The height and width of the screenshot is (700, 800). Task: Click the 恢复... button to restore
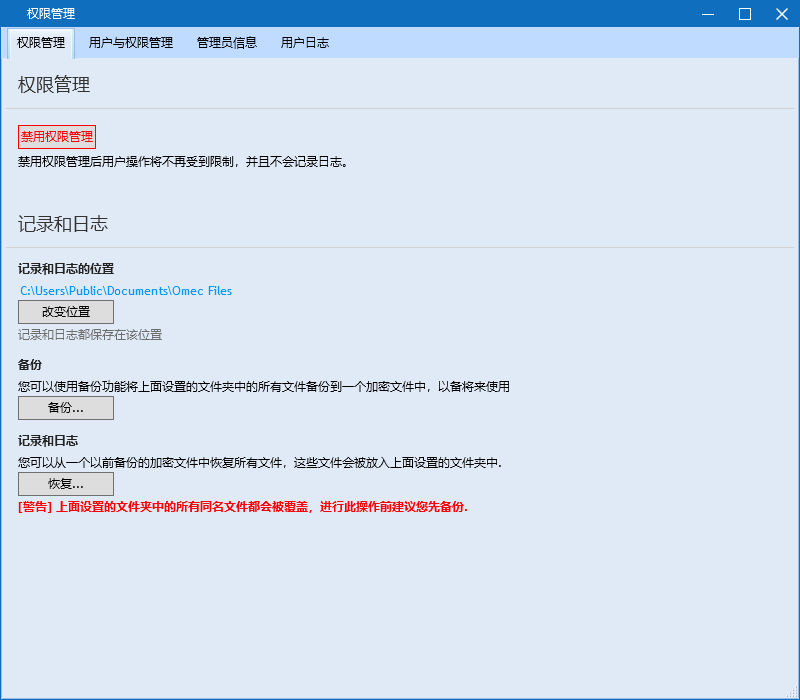65,483
